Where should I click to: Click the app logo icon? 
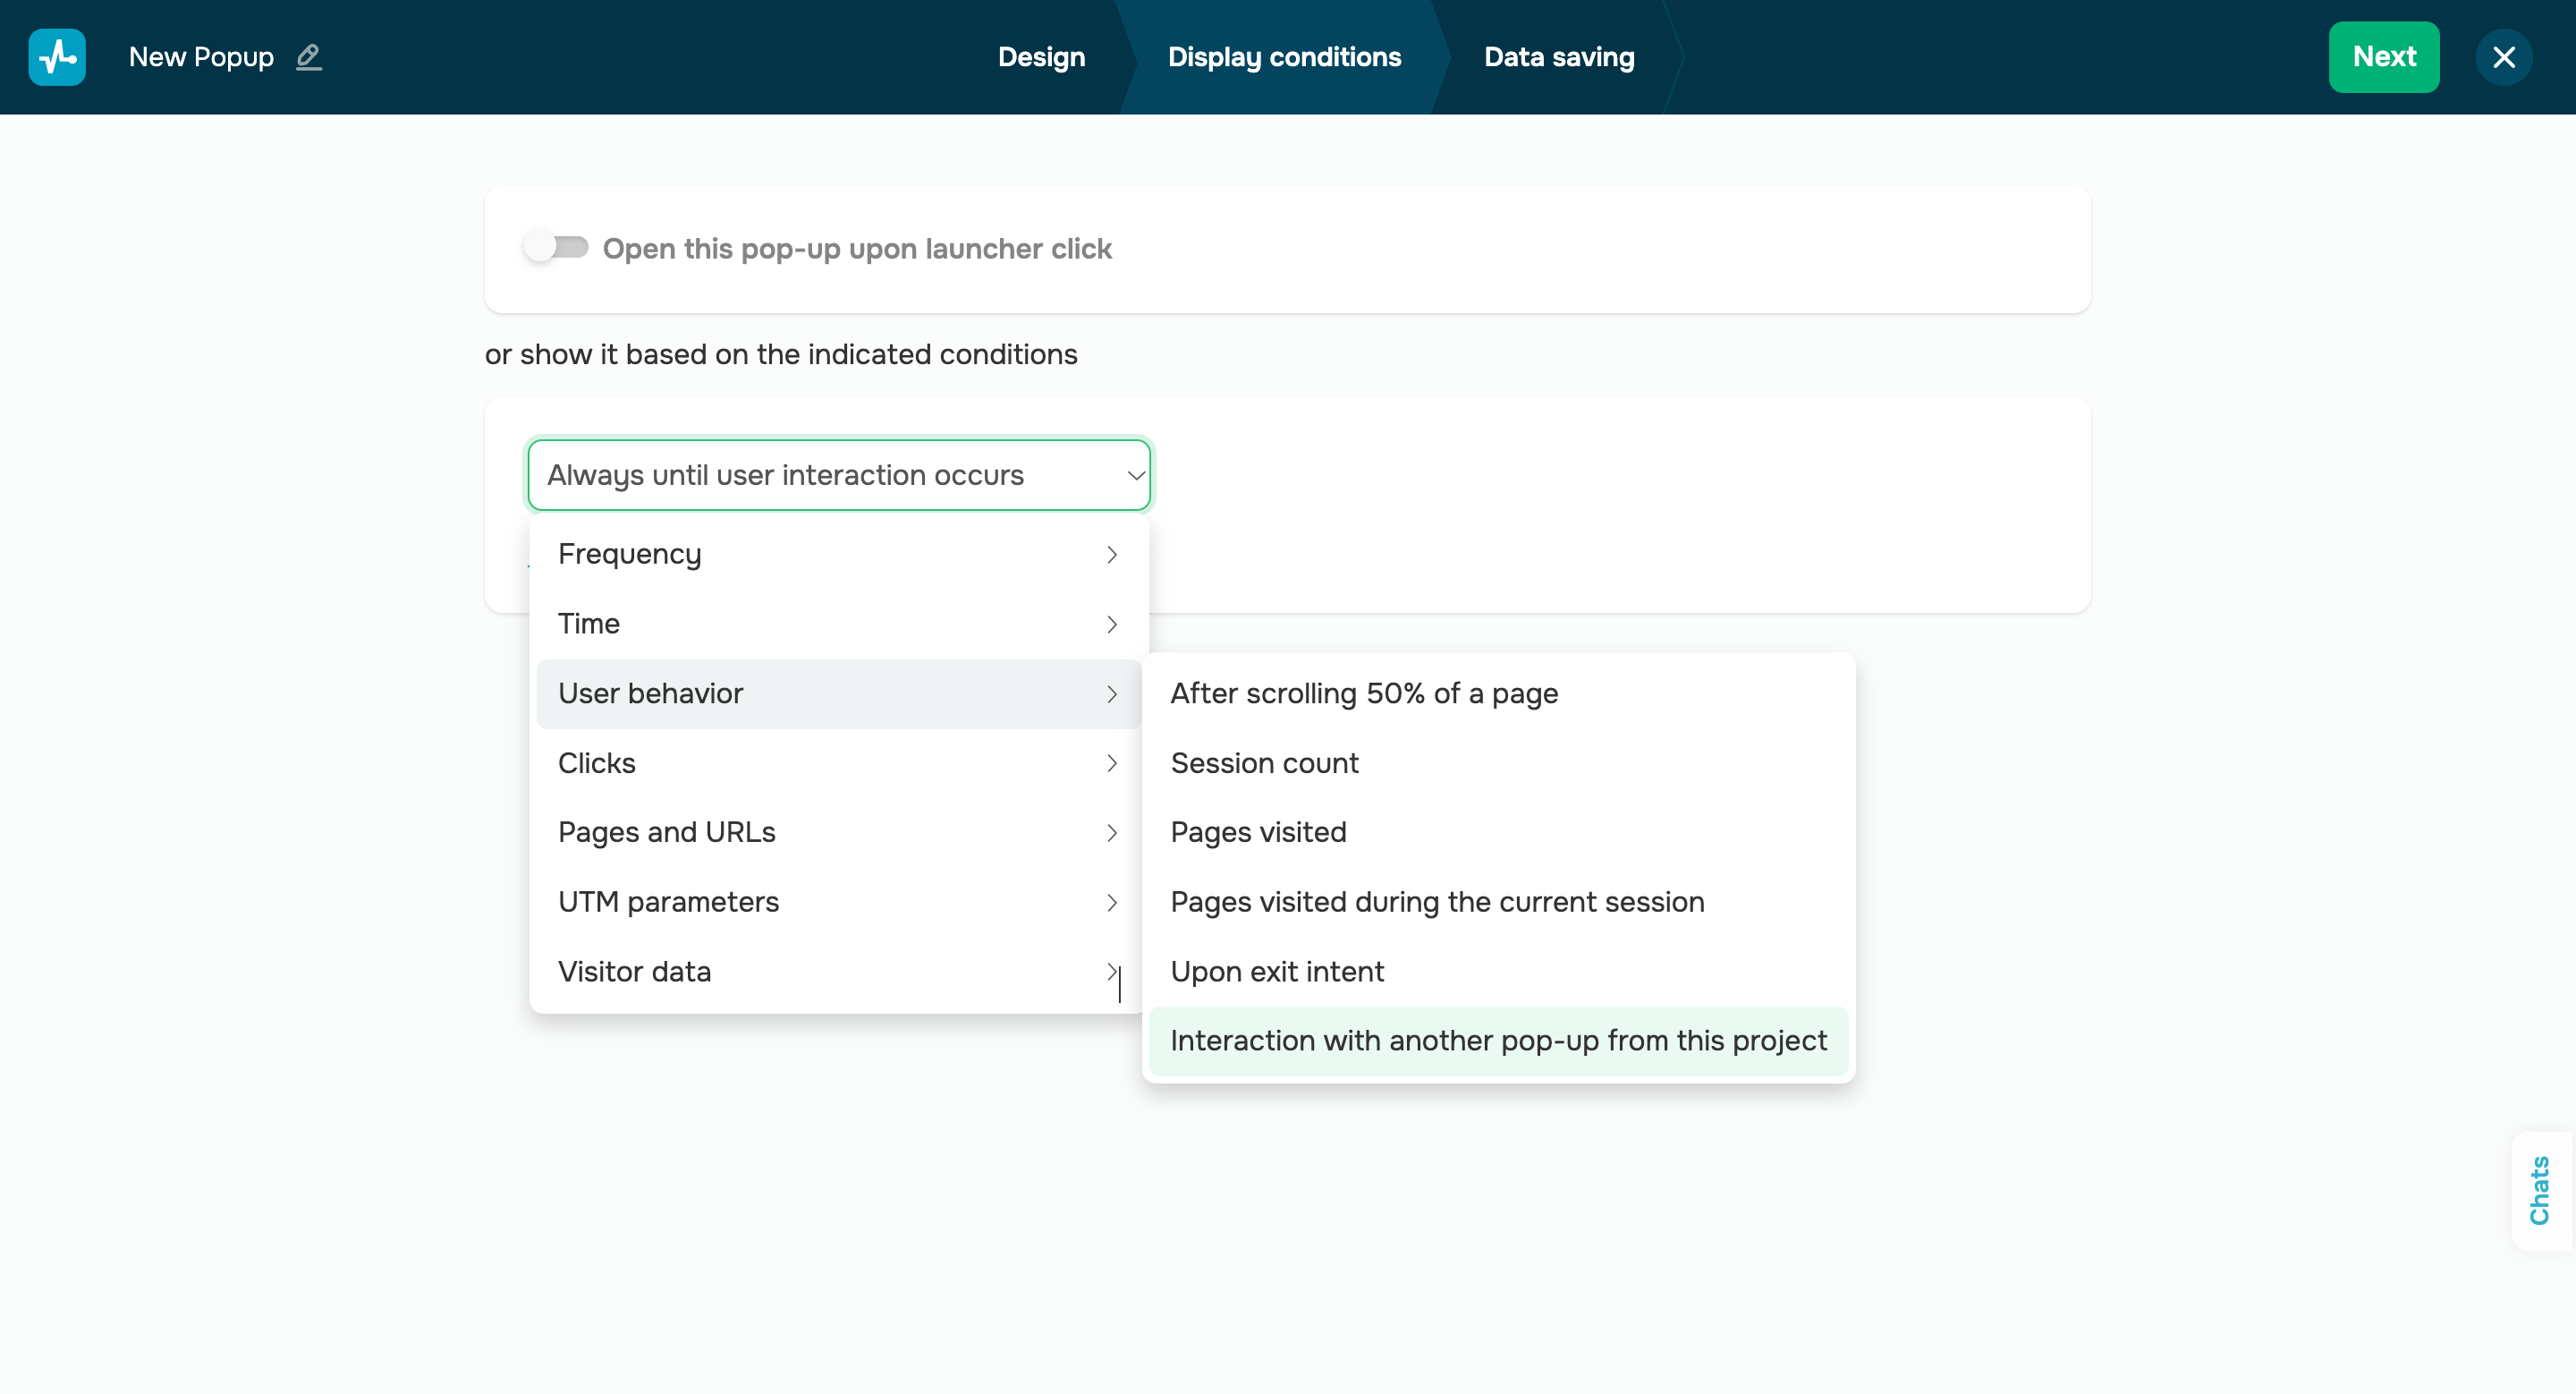tap(57, 57)
